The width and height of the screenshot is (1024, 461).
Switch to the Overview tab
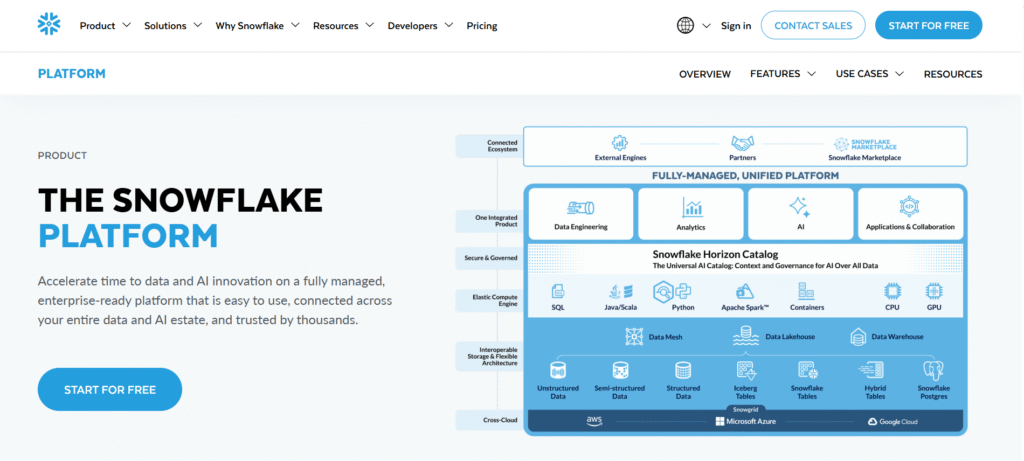click(x=704, y=74)
